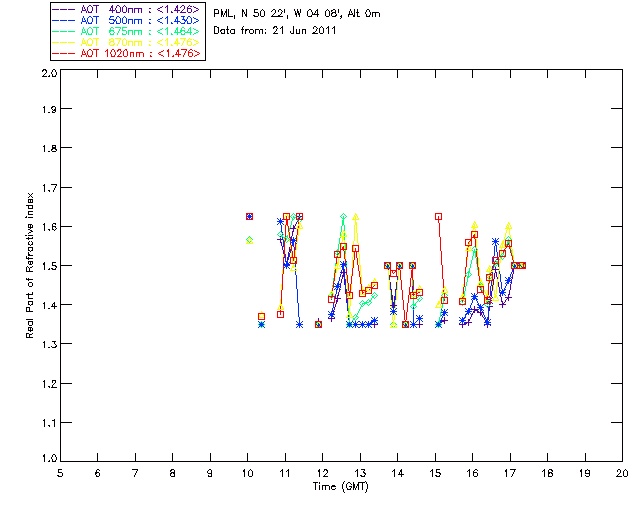The image size is (640, 512).
Task: Click the purple dashed line sample in legend
Action: (x=64, y=9)
